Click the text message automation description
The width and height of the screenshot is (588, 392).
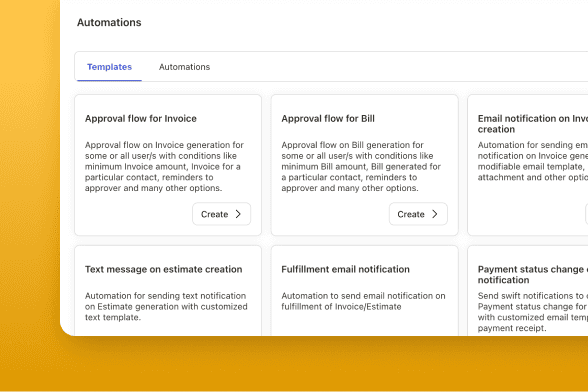(166, 306)
